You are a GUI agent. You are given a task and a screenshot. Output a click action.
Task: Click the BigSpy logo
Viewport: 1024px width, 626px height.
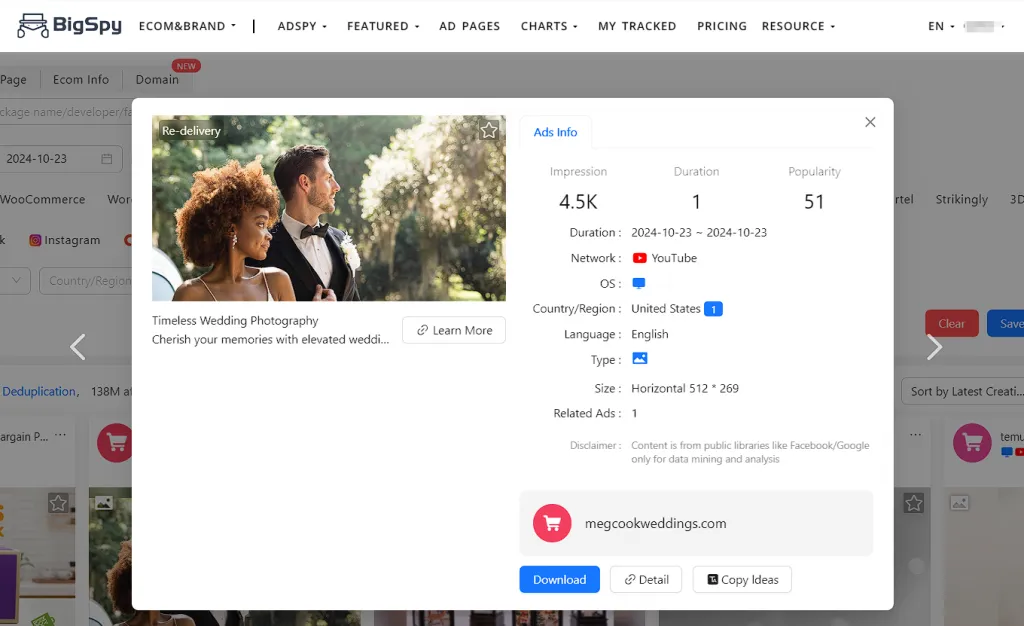tap(70, 25)
